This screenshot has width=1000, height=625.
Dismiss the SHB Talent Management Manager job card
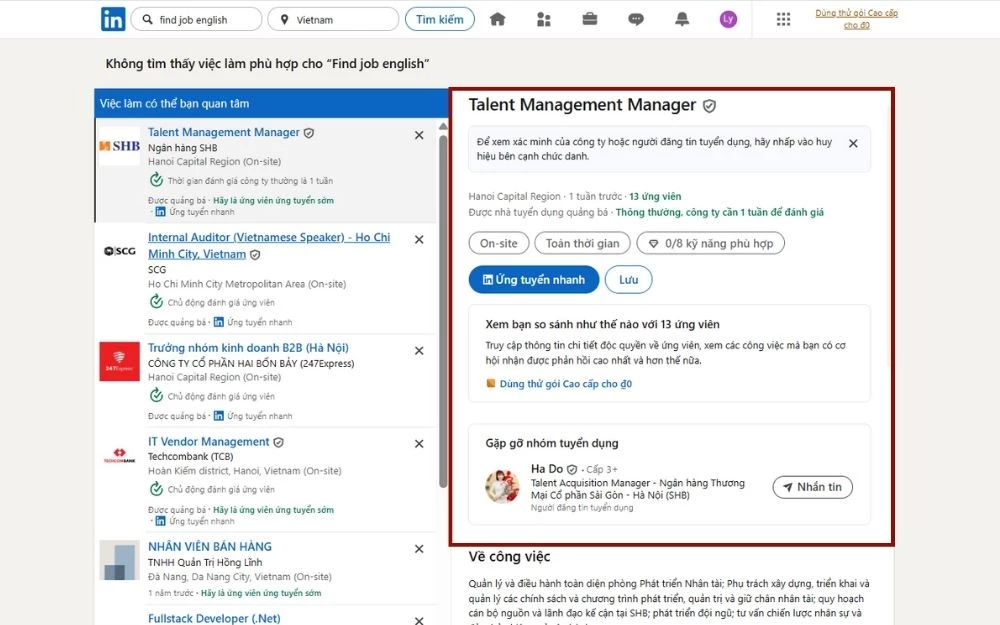tap(419, 134)
